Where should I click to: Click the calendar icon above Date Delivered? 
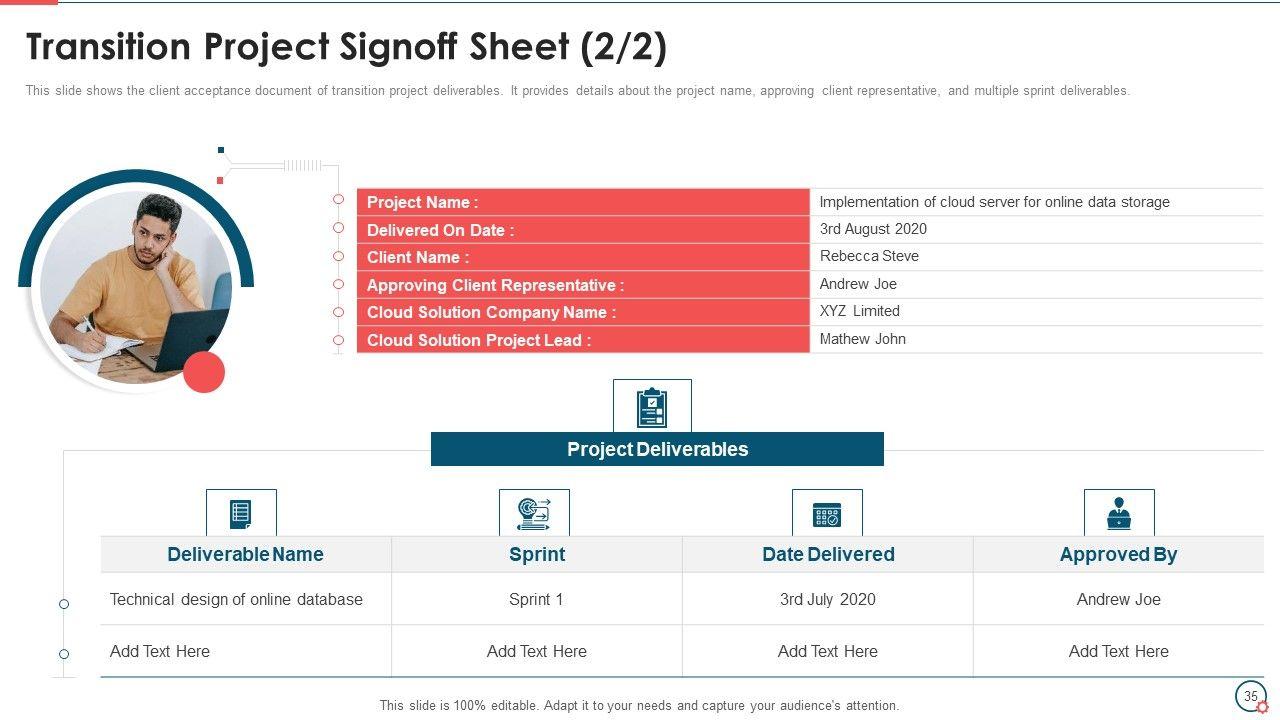(827, 514)
